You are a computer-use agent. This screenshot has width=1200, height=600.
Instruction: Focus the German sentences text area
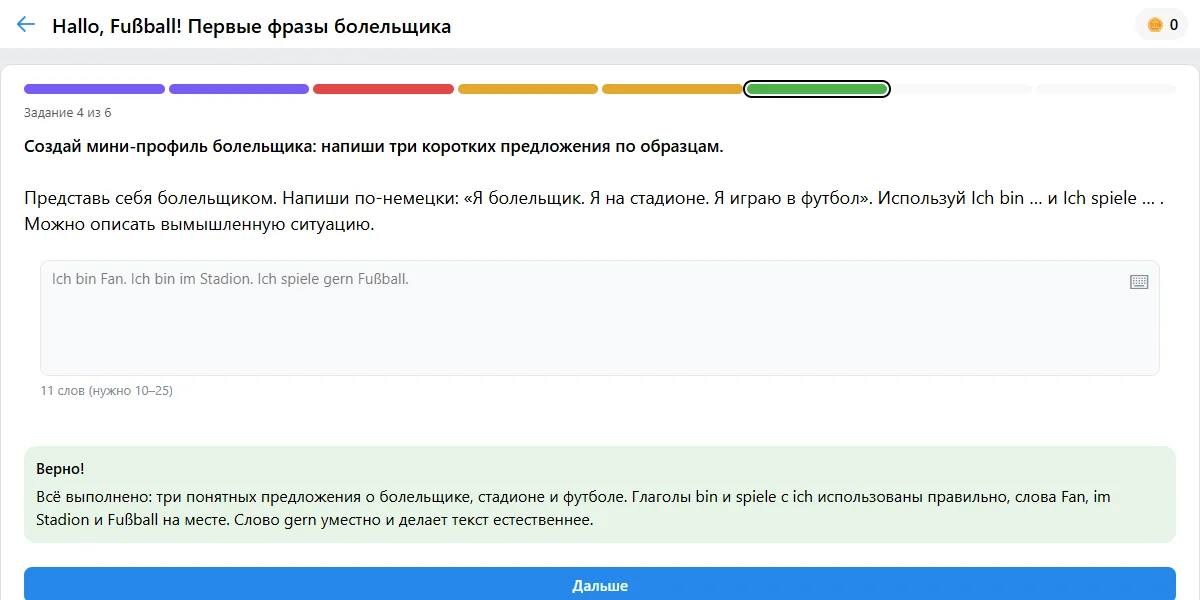600,318
